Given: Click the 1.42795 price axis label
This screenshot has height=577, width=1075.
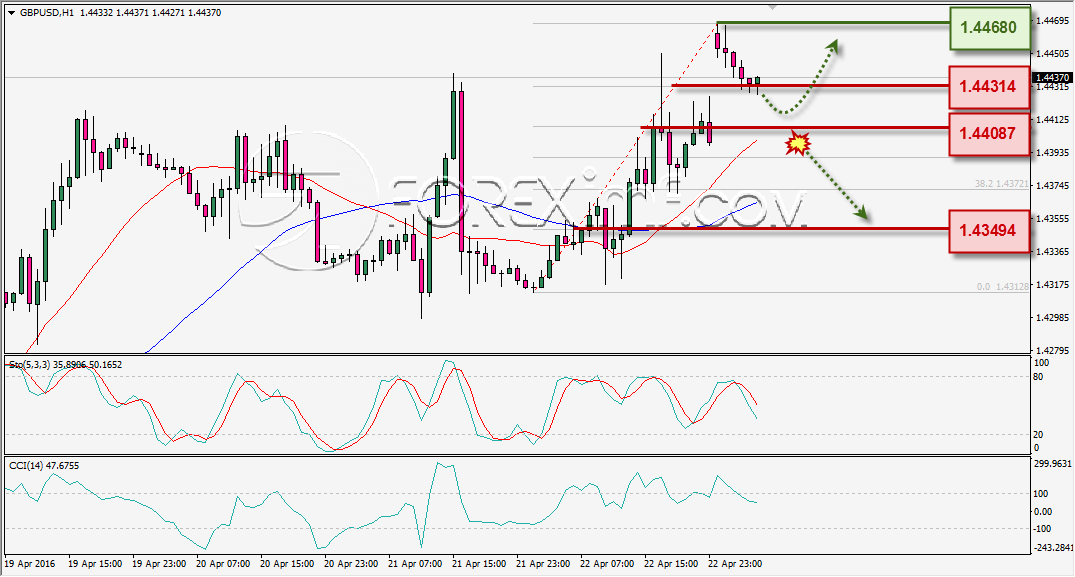Looking at the screenshot, I should [1052, 350].
